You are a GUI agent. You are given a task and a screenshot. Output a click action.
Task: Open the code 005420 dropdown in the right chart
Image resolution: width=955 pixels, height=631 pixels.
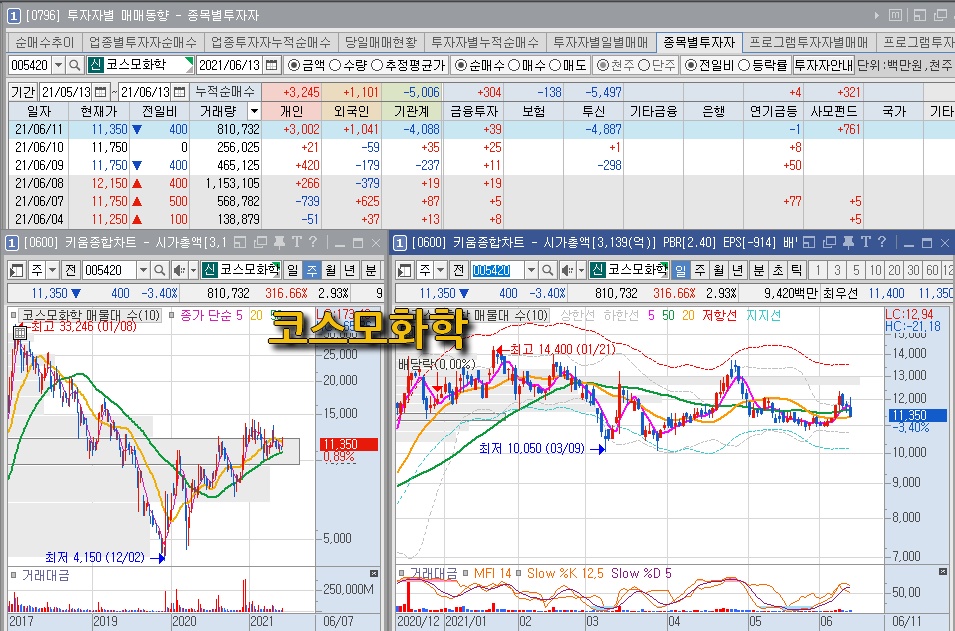point(531,270)
